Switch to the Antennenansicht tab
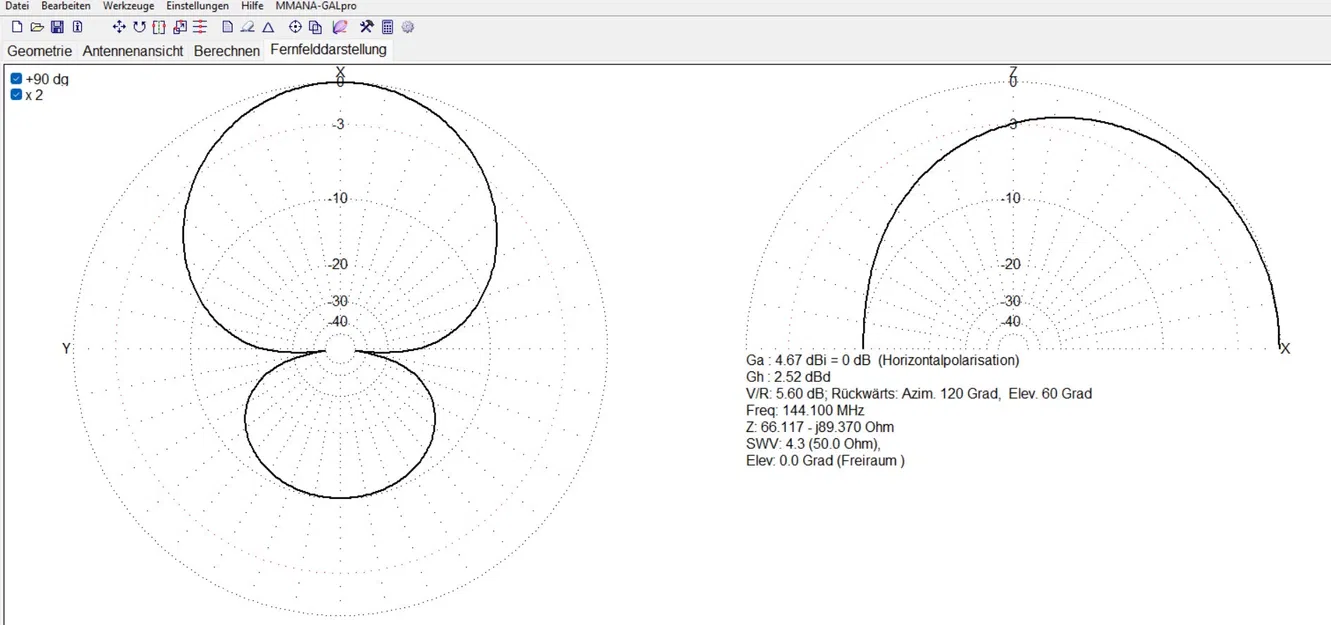This screenshot has width=1331, height=625. [133, 50]
